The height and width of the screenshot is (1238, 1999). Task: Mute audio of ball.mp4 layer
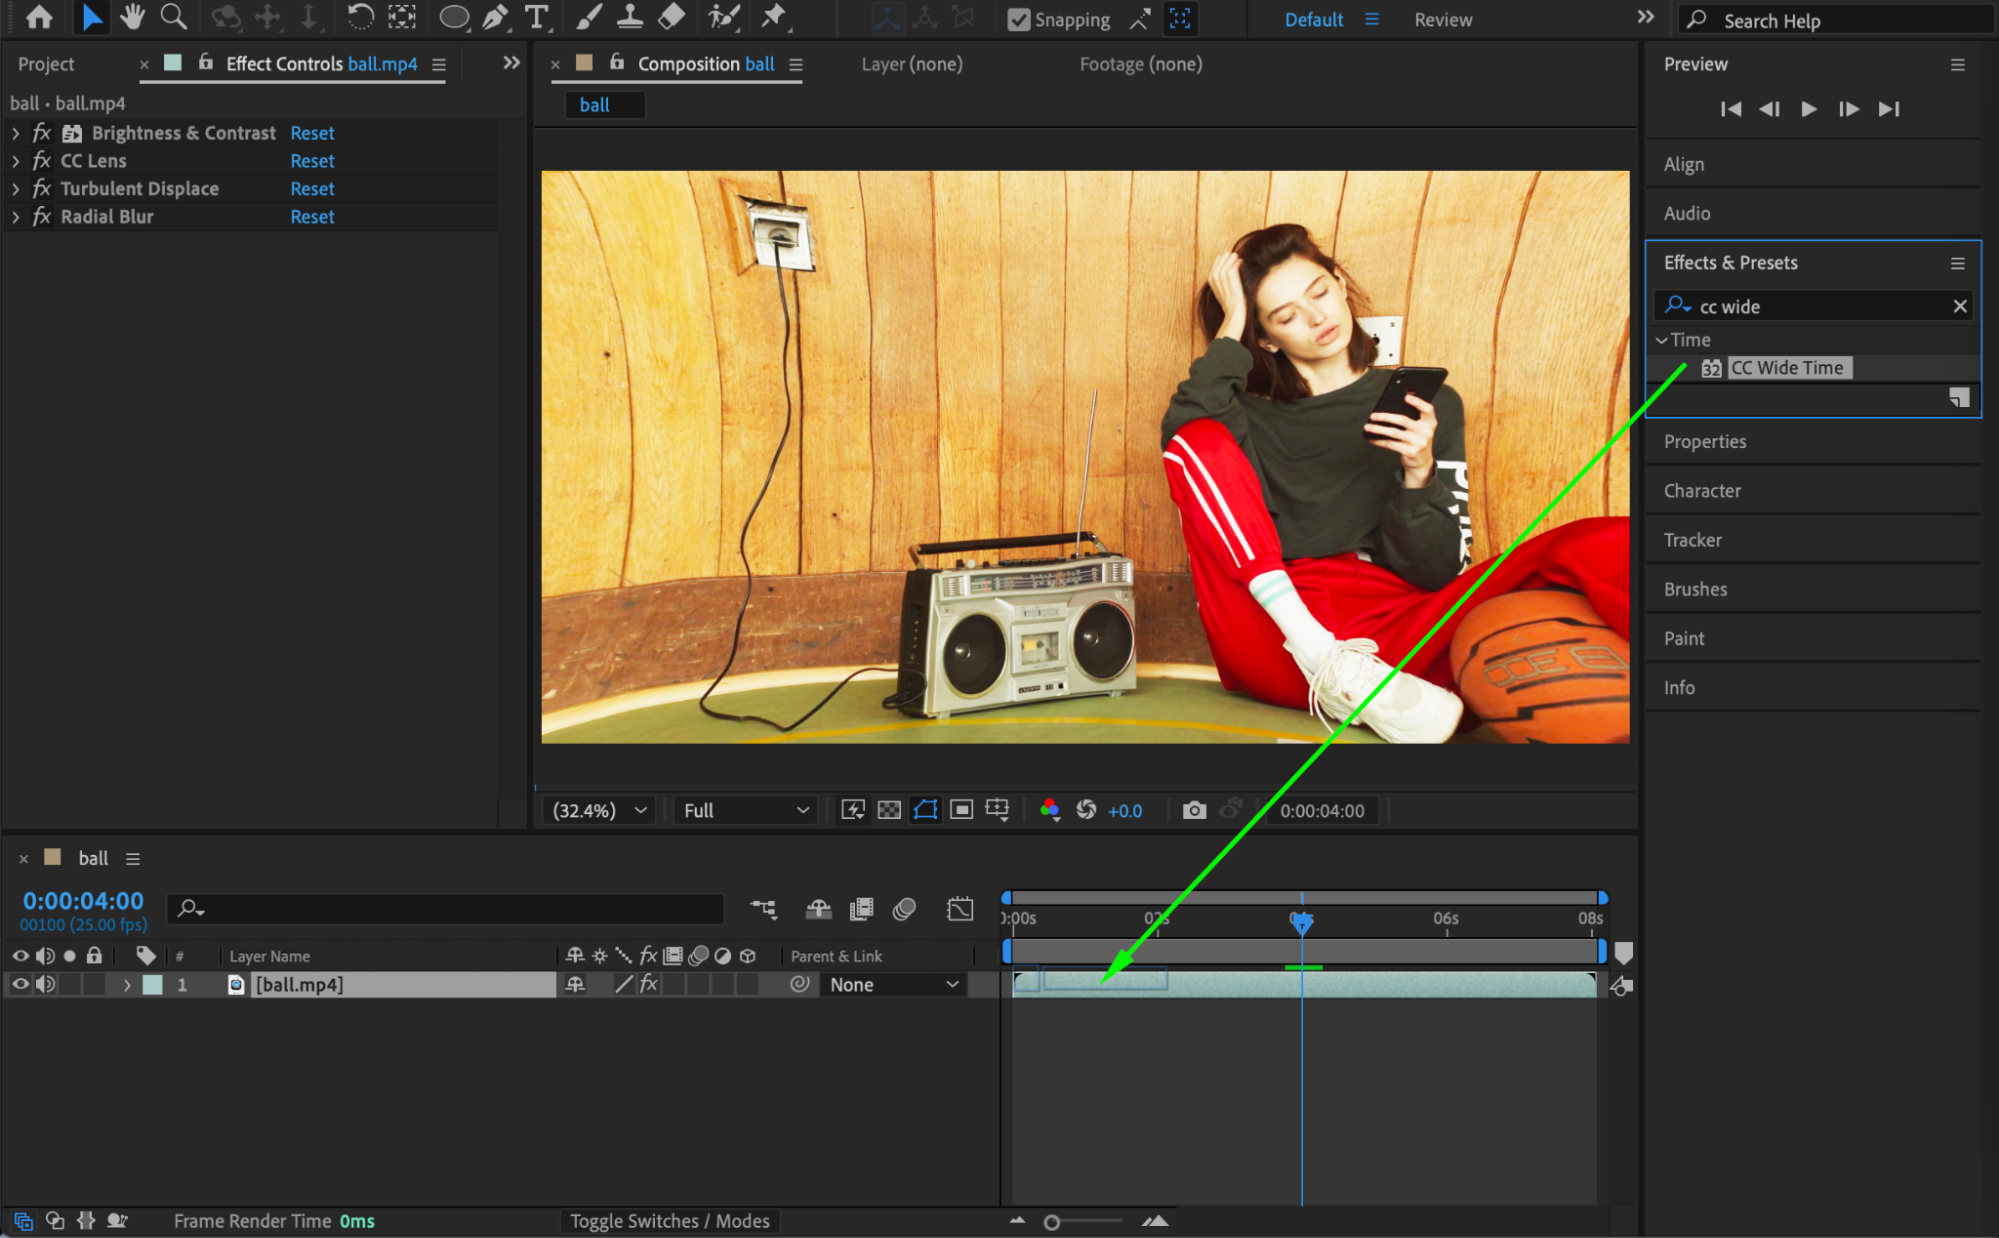(45, 984)
